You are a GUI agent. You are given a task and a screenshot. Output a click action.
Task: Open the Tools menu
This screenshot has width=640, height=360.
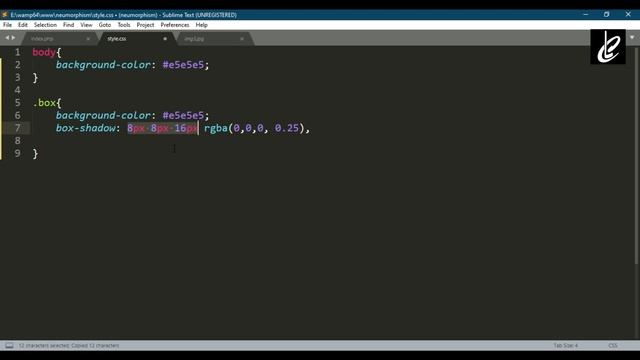(x=124, y=25)
